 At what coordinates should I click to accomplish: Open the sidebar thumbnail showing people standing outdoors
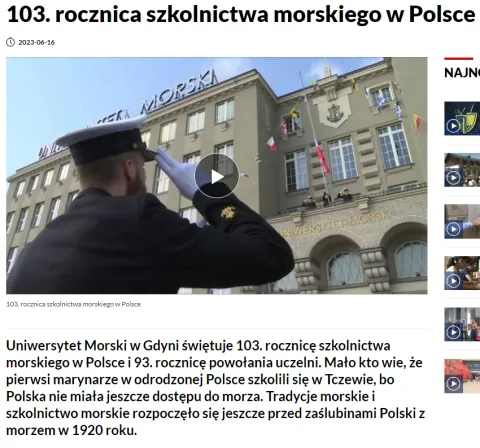[462, 325]
